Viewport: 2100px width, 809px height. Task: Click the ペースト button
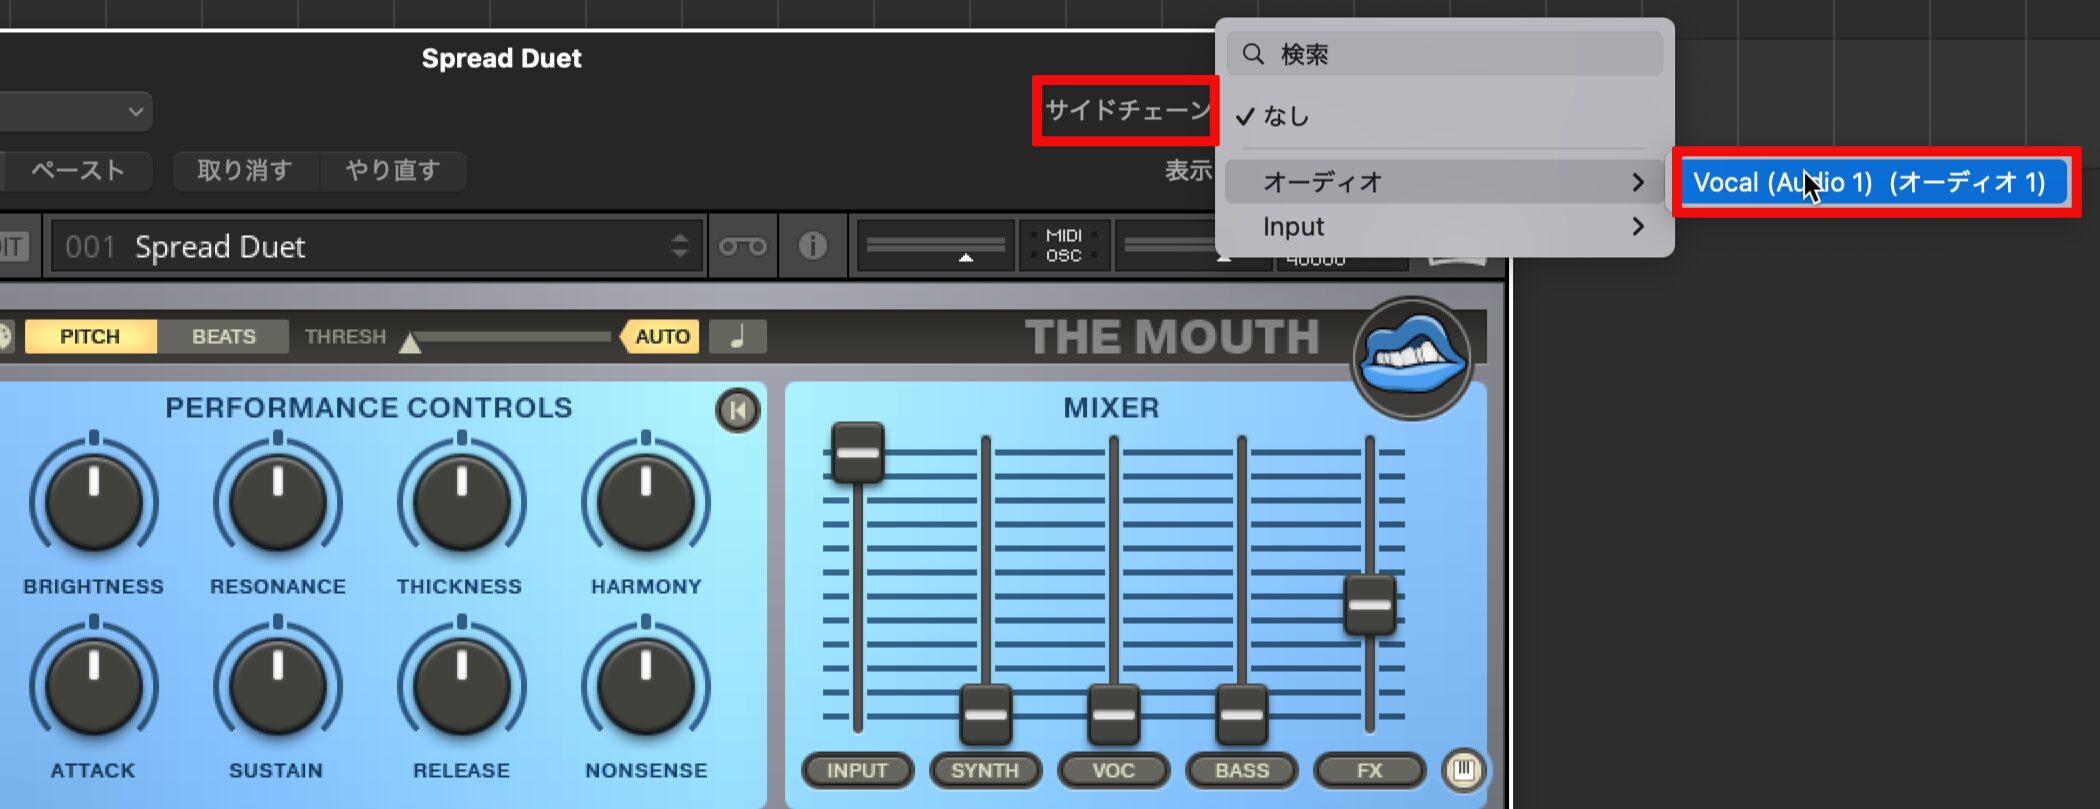[78, 171]
